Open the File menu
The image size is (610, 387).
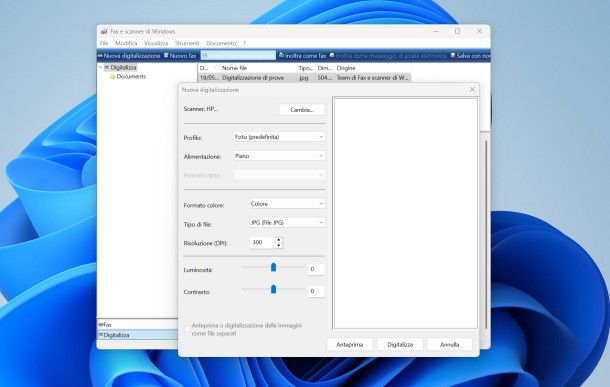click(104, 43)
